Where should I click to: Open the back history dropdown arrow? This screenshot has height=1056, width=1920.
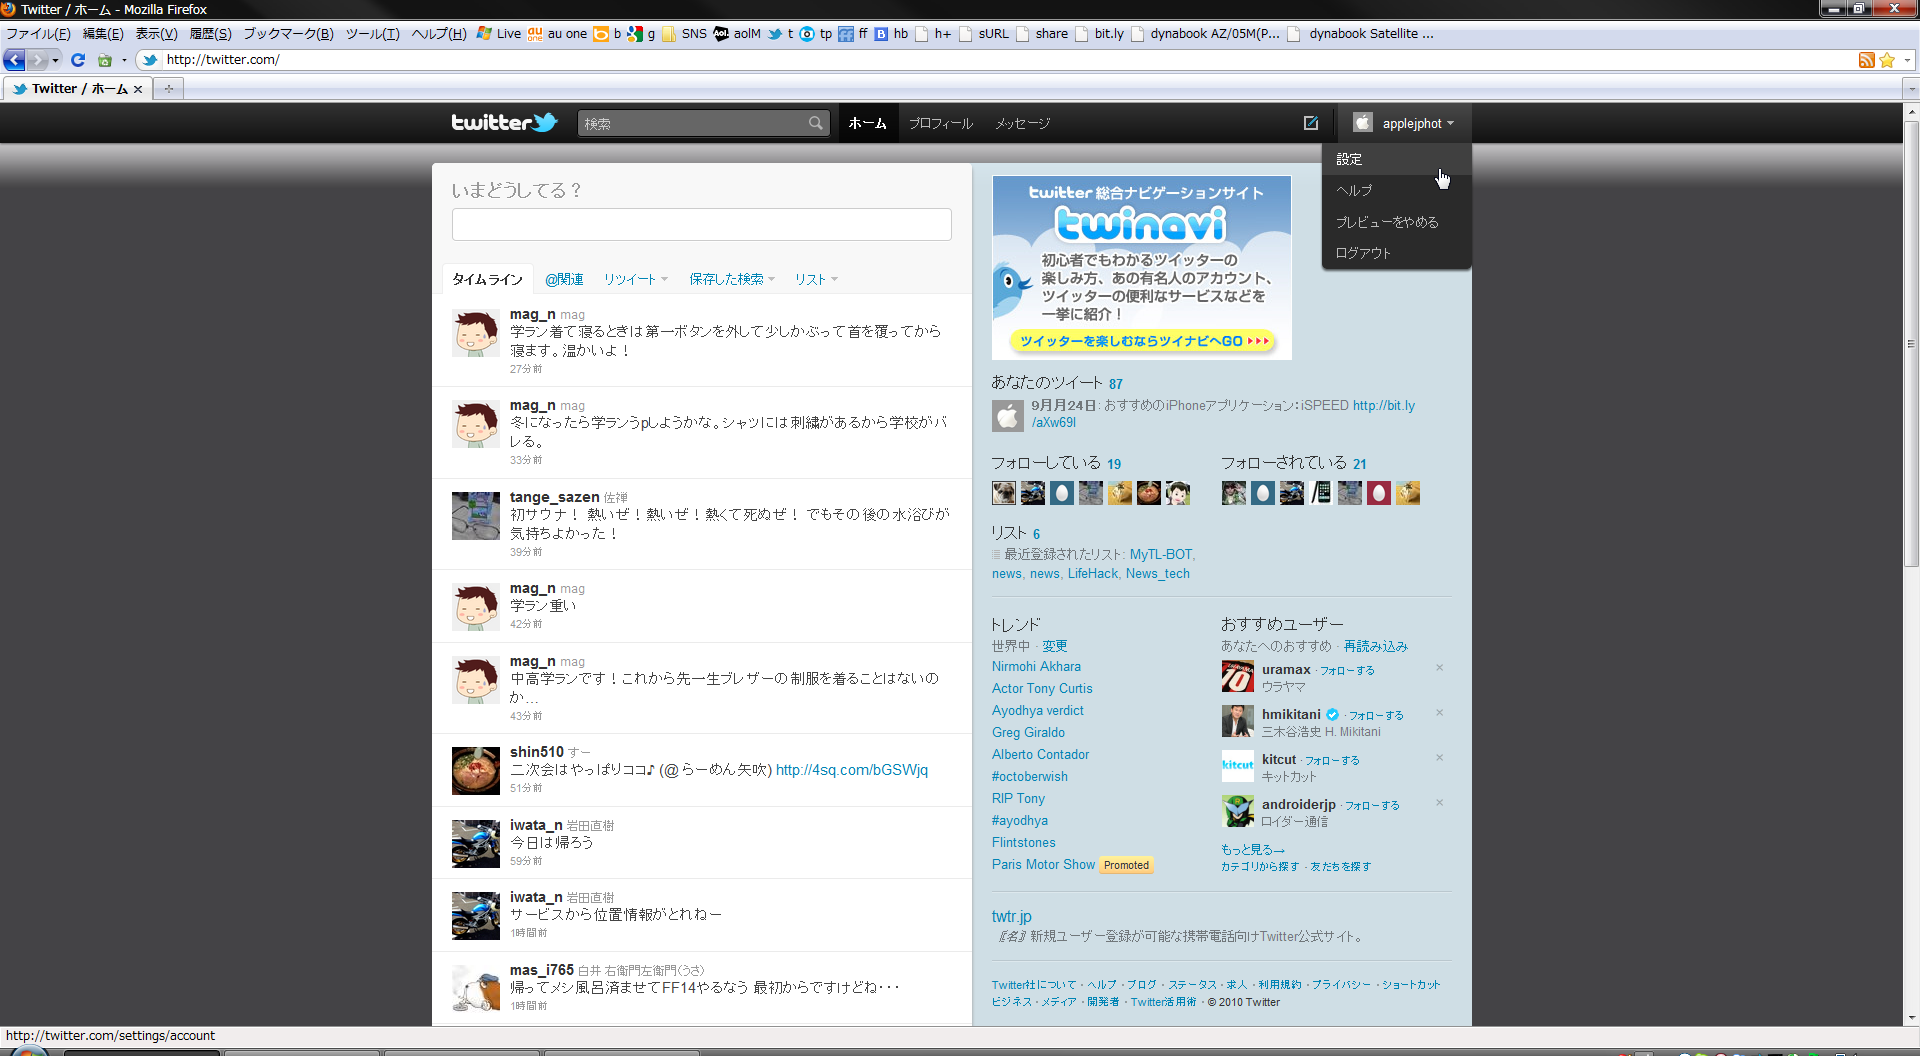(x=56, y=60)
